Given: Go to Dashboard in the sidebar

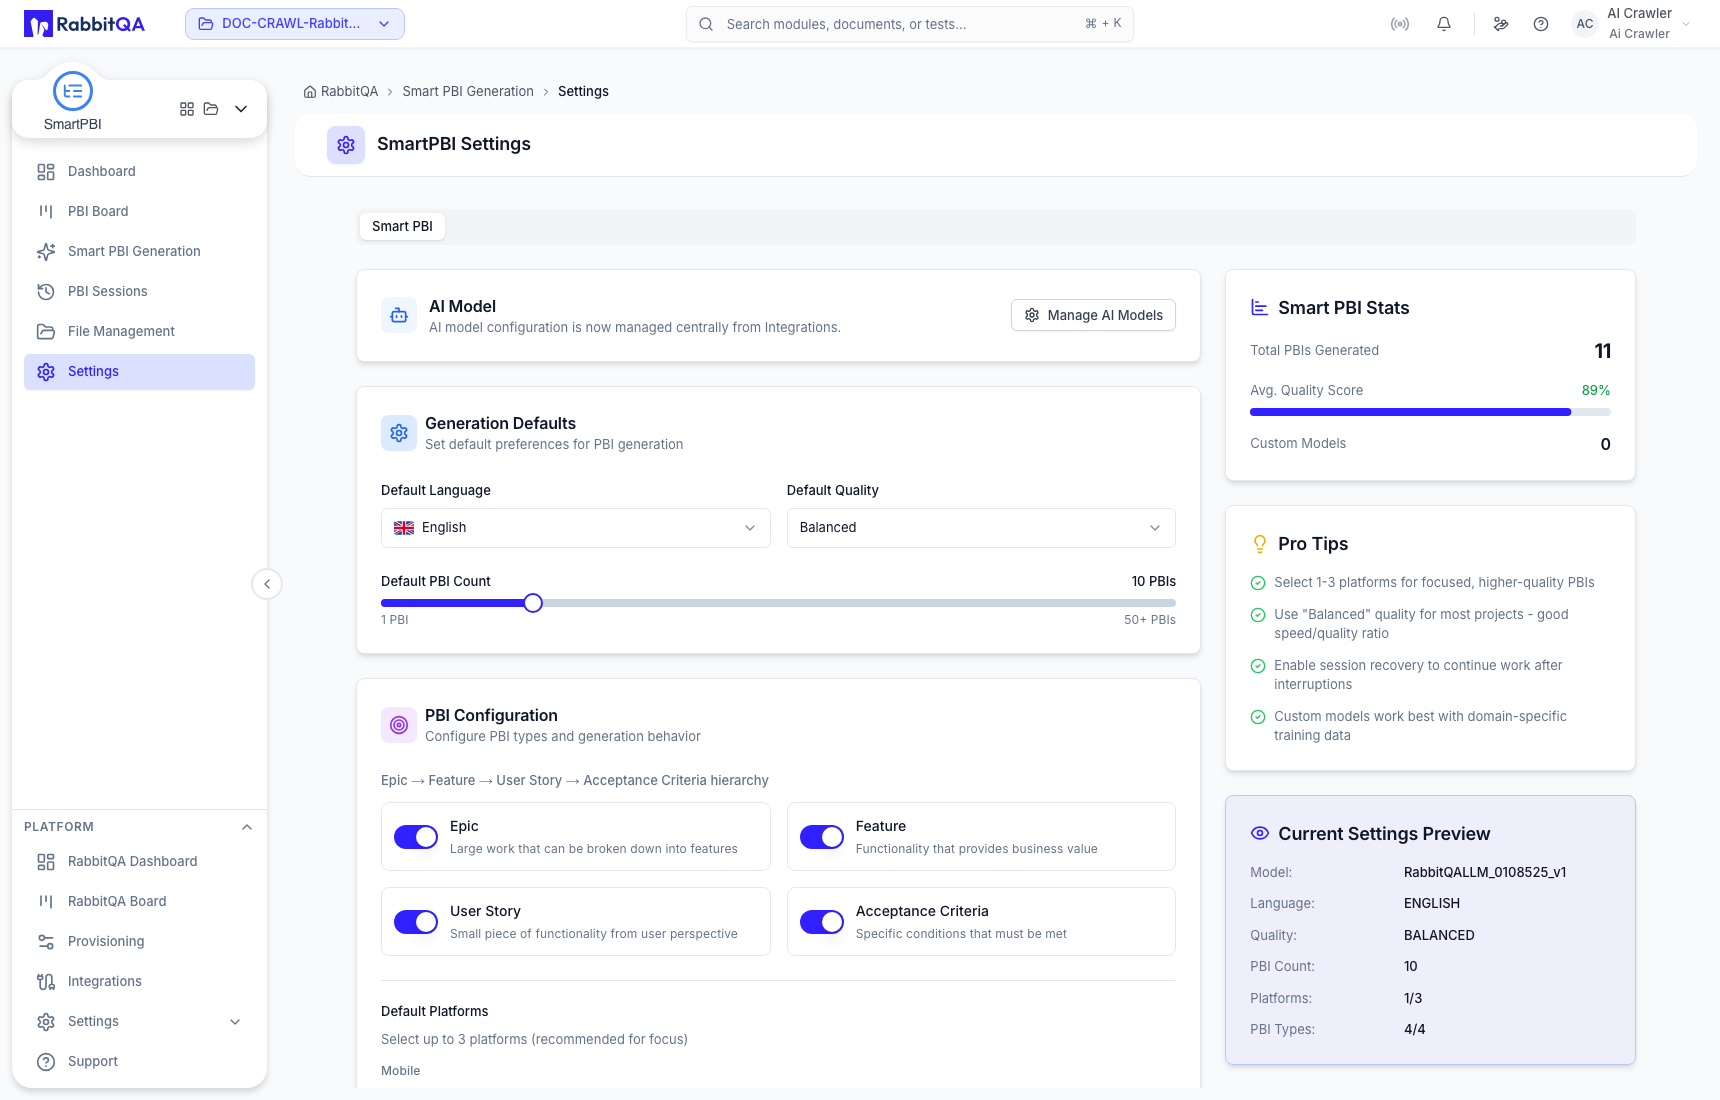Looking at the screenshot, I should pos(140,172).
